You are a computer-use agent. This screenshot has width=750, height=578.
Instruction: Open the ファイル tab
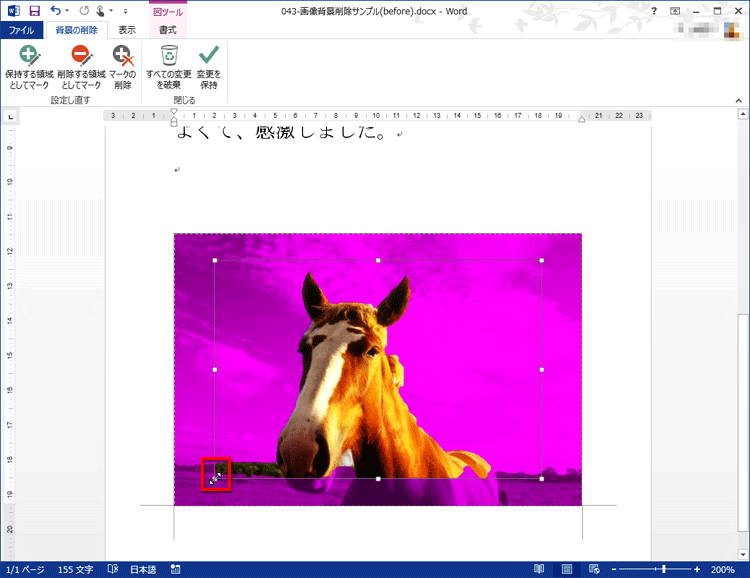pyautogui.click(x=22, y=30)
